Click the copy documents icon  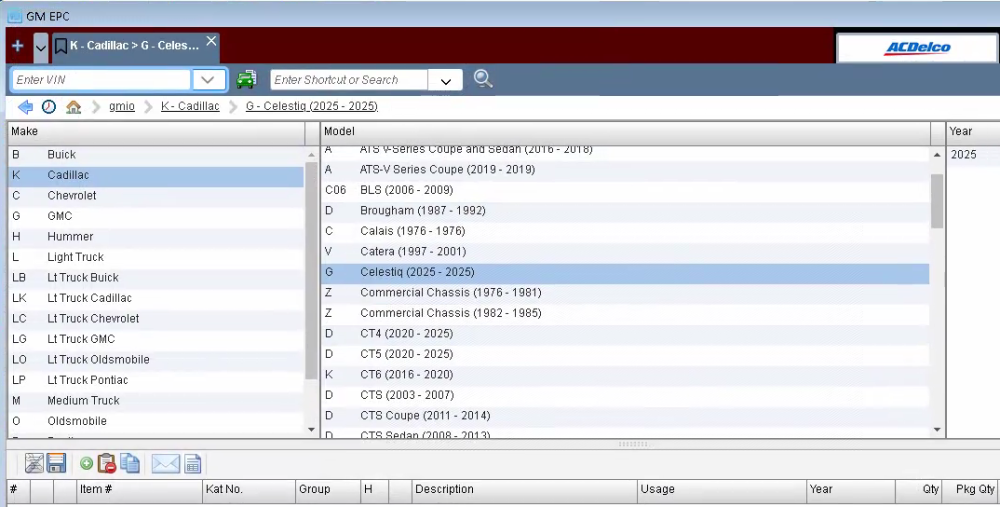(130, 463)
